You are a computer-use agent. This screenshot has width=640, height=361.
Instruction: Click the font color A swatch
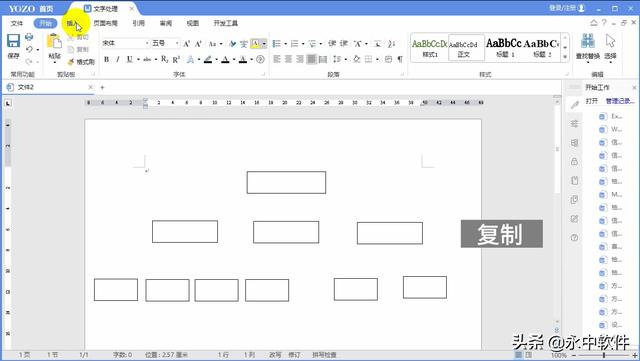coord(225,60)
